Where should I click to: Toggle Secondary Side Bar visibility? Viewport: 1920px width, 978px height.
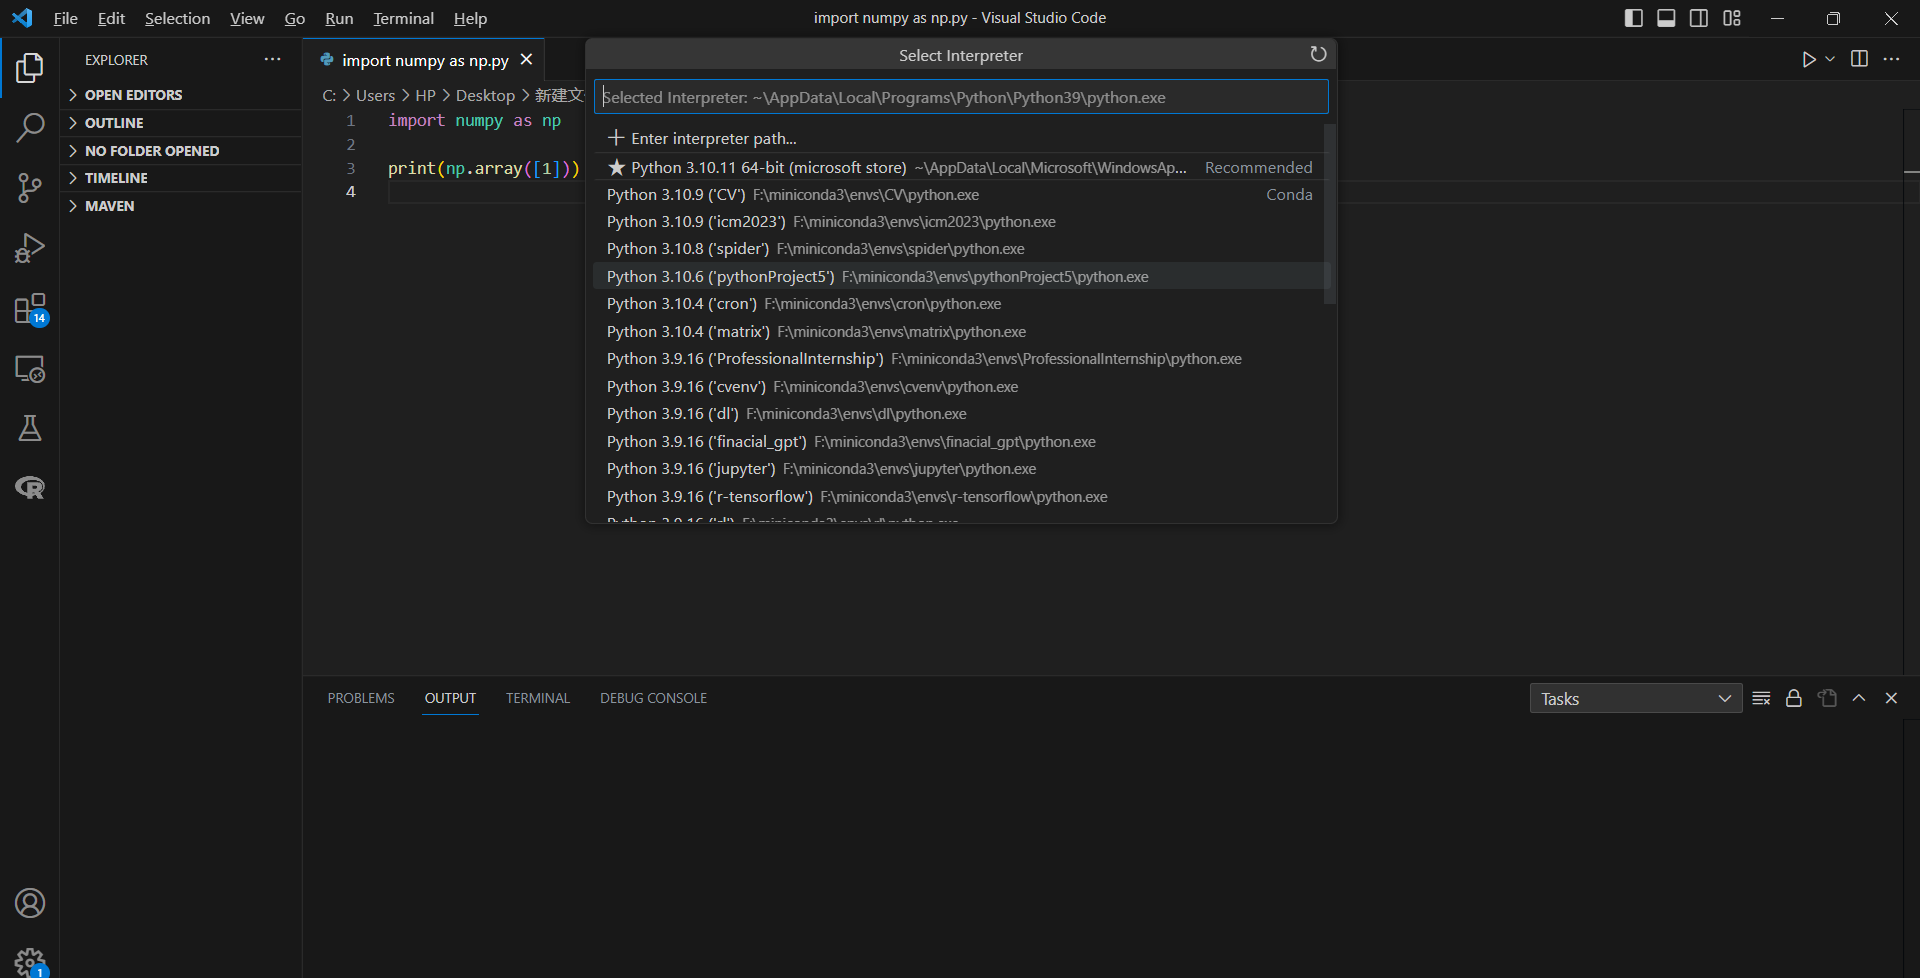coord(1699,18)
